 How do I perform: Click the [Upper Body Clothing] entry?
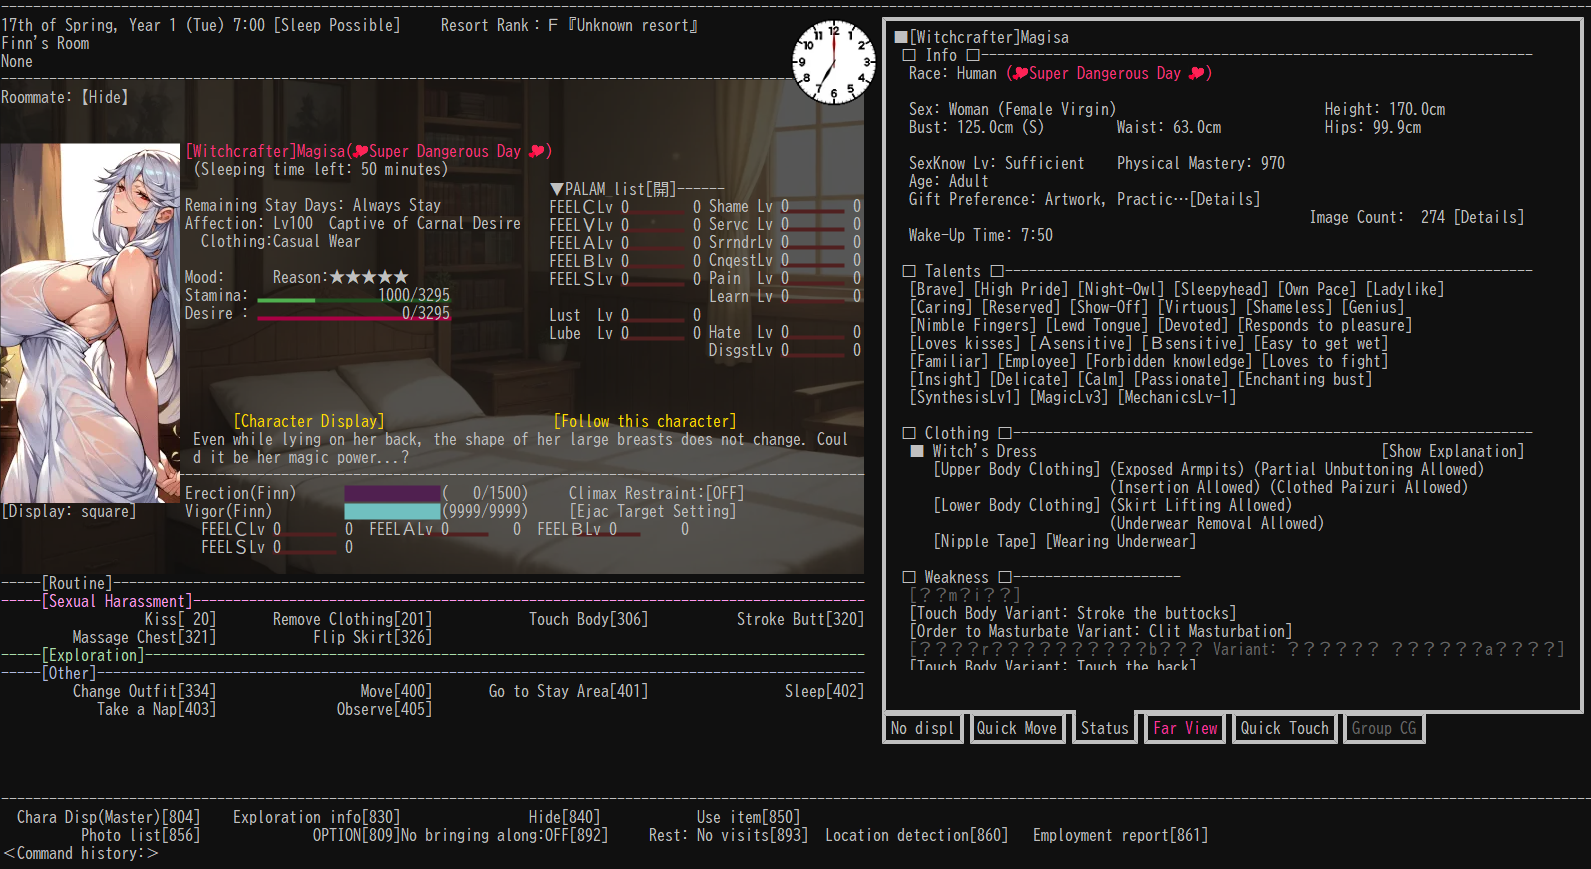[1017, 469]
